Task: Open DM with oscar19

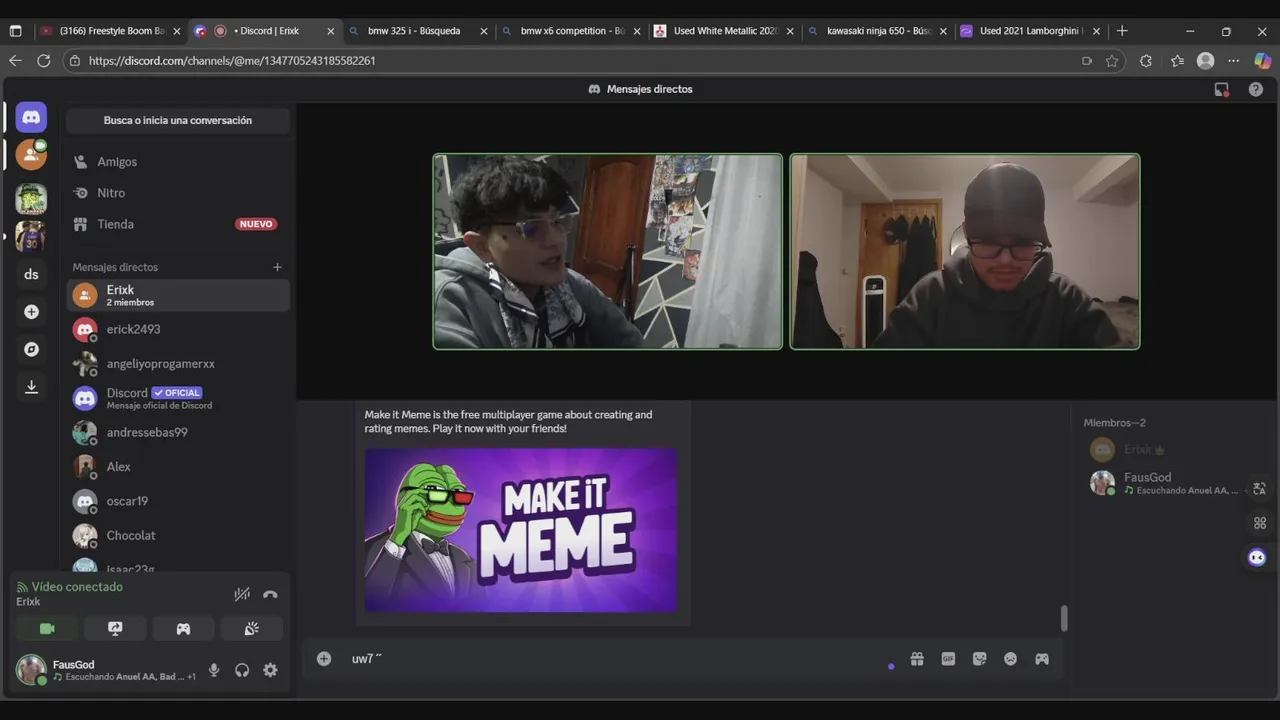Action: [178, 501]
